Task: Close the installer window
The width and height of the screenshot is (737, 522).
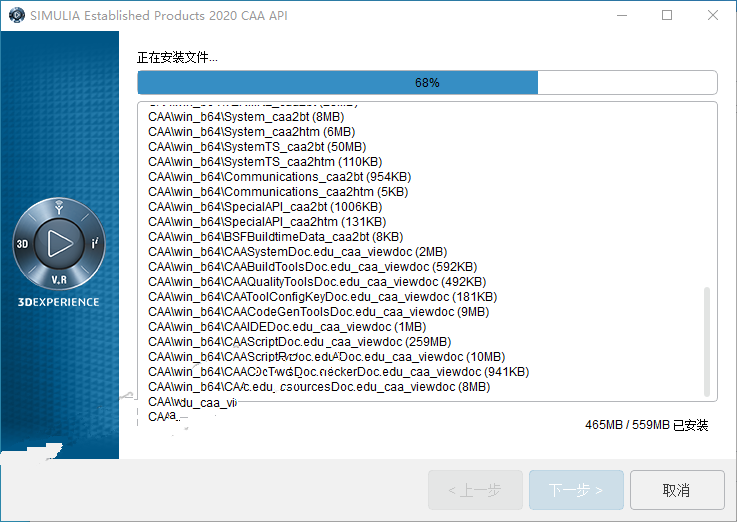Action: 713,16
